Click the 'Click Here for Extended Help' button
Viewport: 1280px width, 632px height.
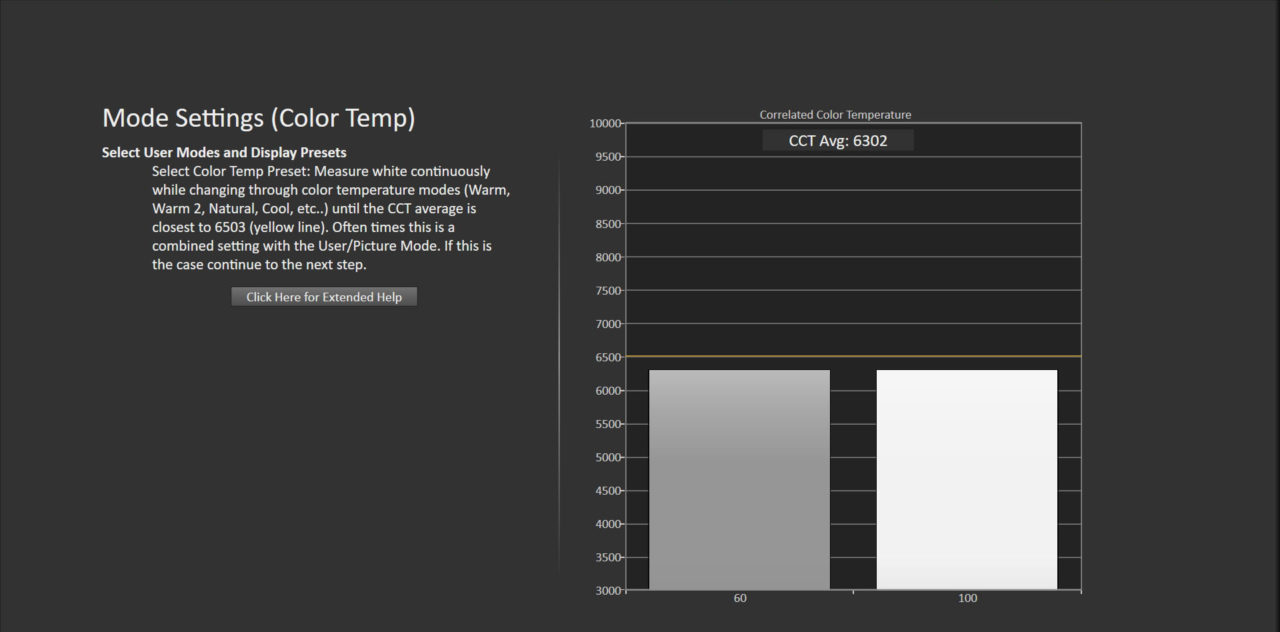click(x=324, y=297)
